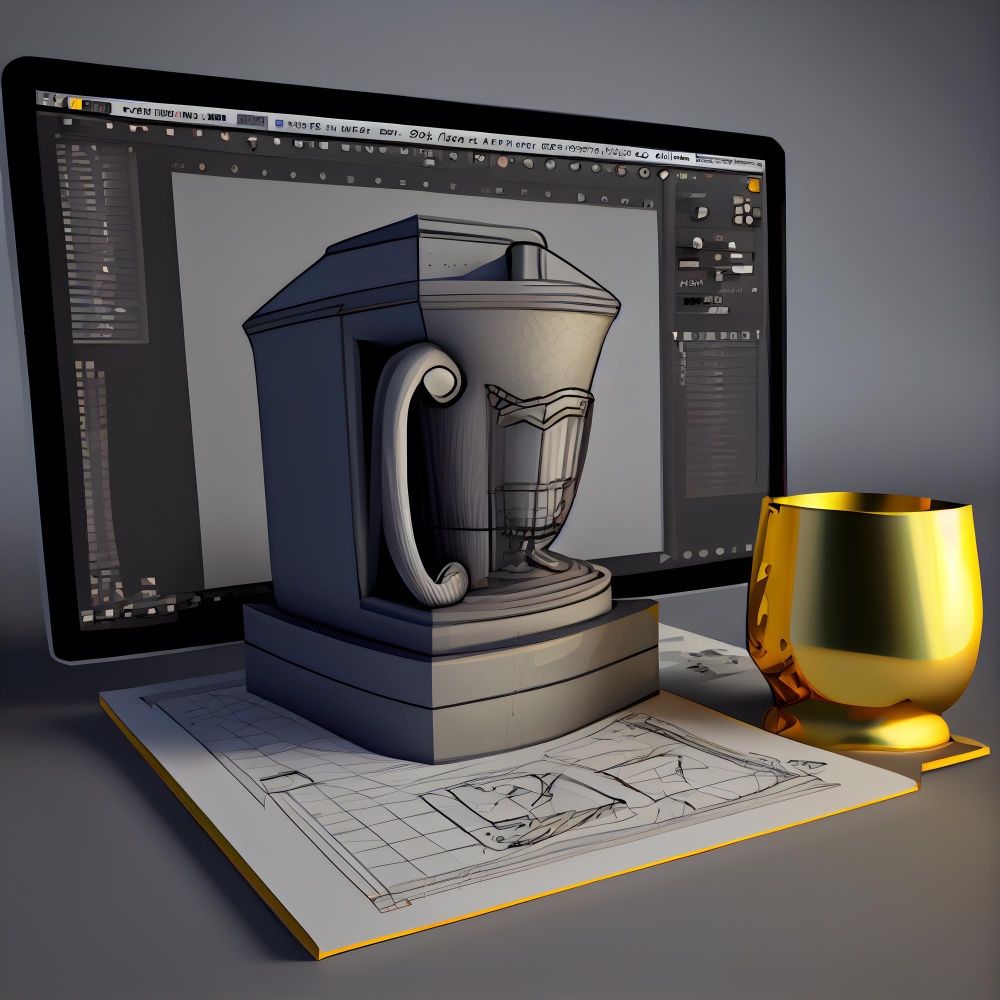Click the round button left of orange icon
Viewport: 1000px width, 1000px height.
[665, 174]
